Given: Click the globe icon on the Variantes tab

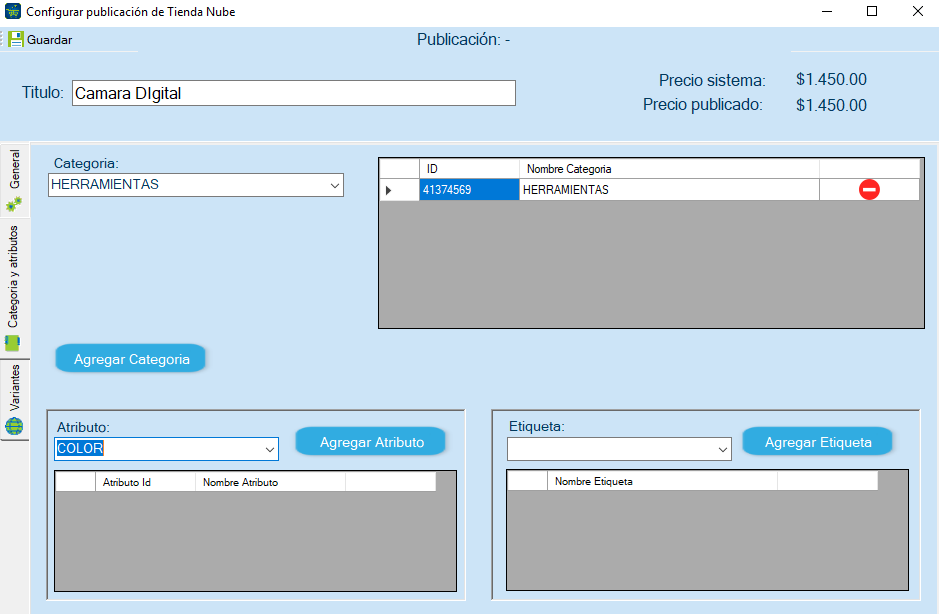Looking at the screenshot, I should [14, 426].
